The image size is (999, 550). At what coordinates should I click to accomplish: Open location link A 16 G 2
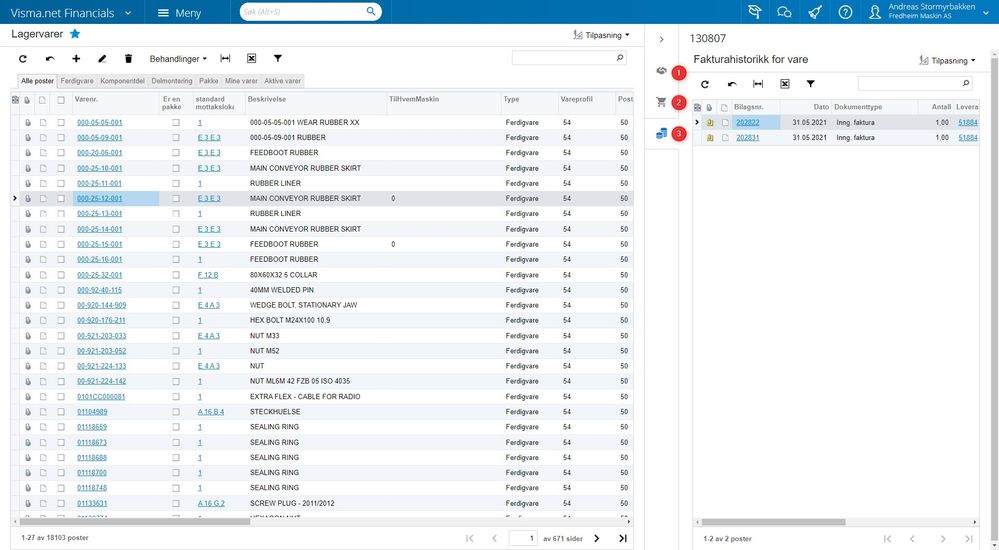pos(211,503)
